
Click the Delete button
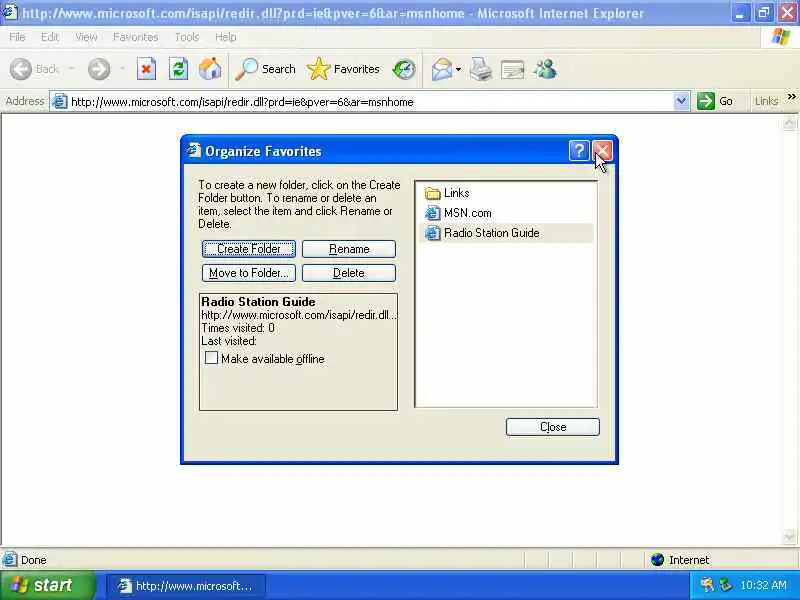coord(349,273)
